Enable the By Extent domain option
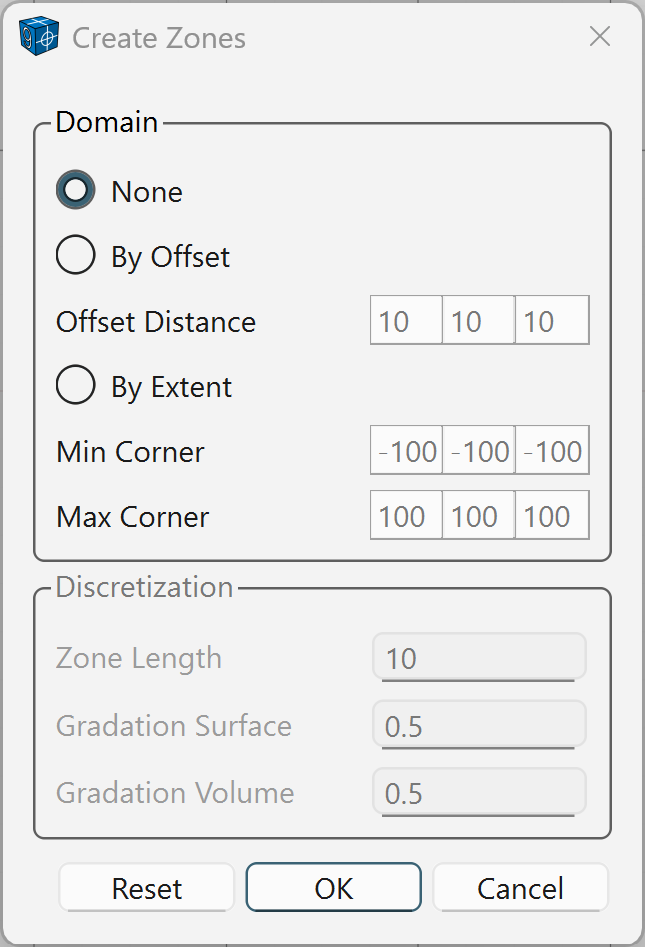645x947 pixels. (76, 386)
